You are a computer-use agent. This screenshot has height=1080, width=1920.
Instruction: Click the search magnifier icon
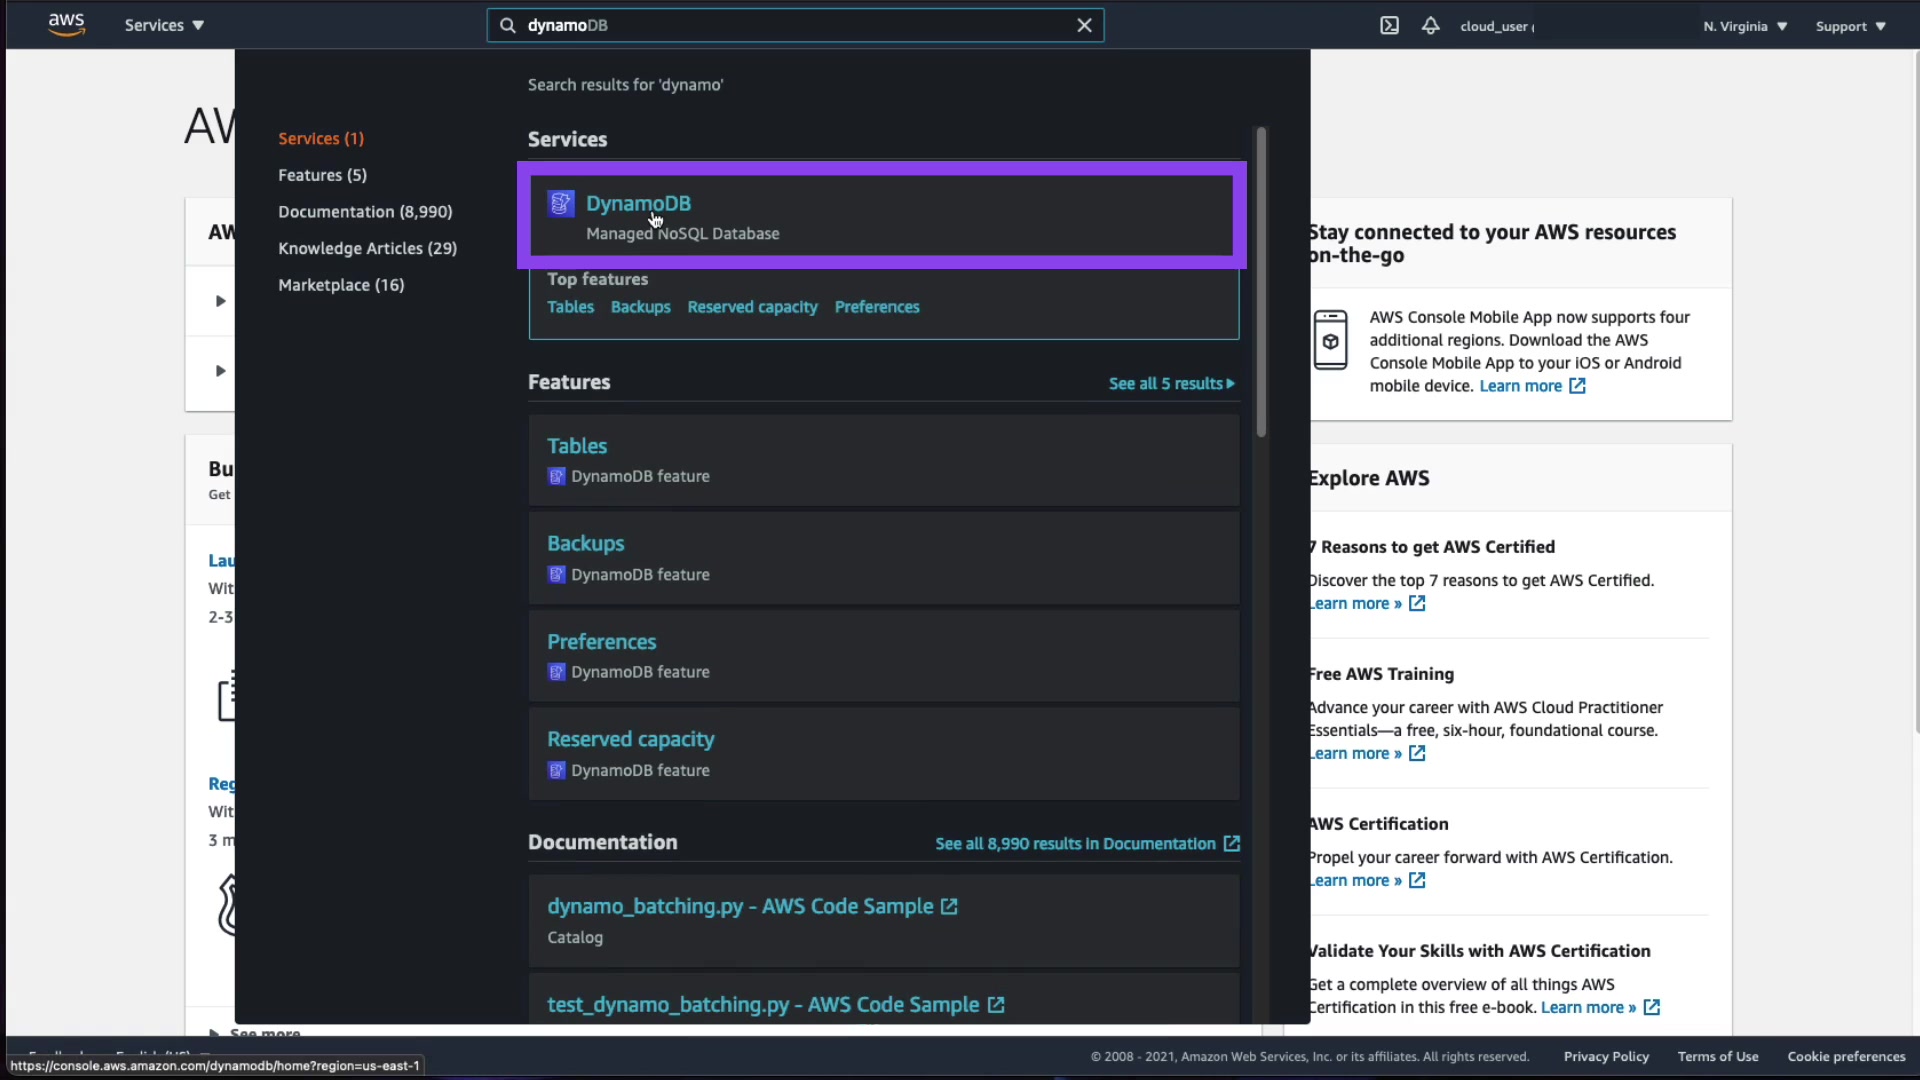click(x=508, y=26)
